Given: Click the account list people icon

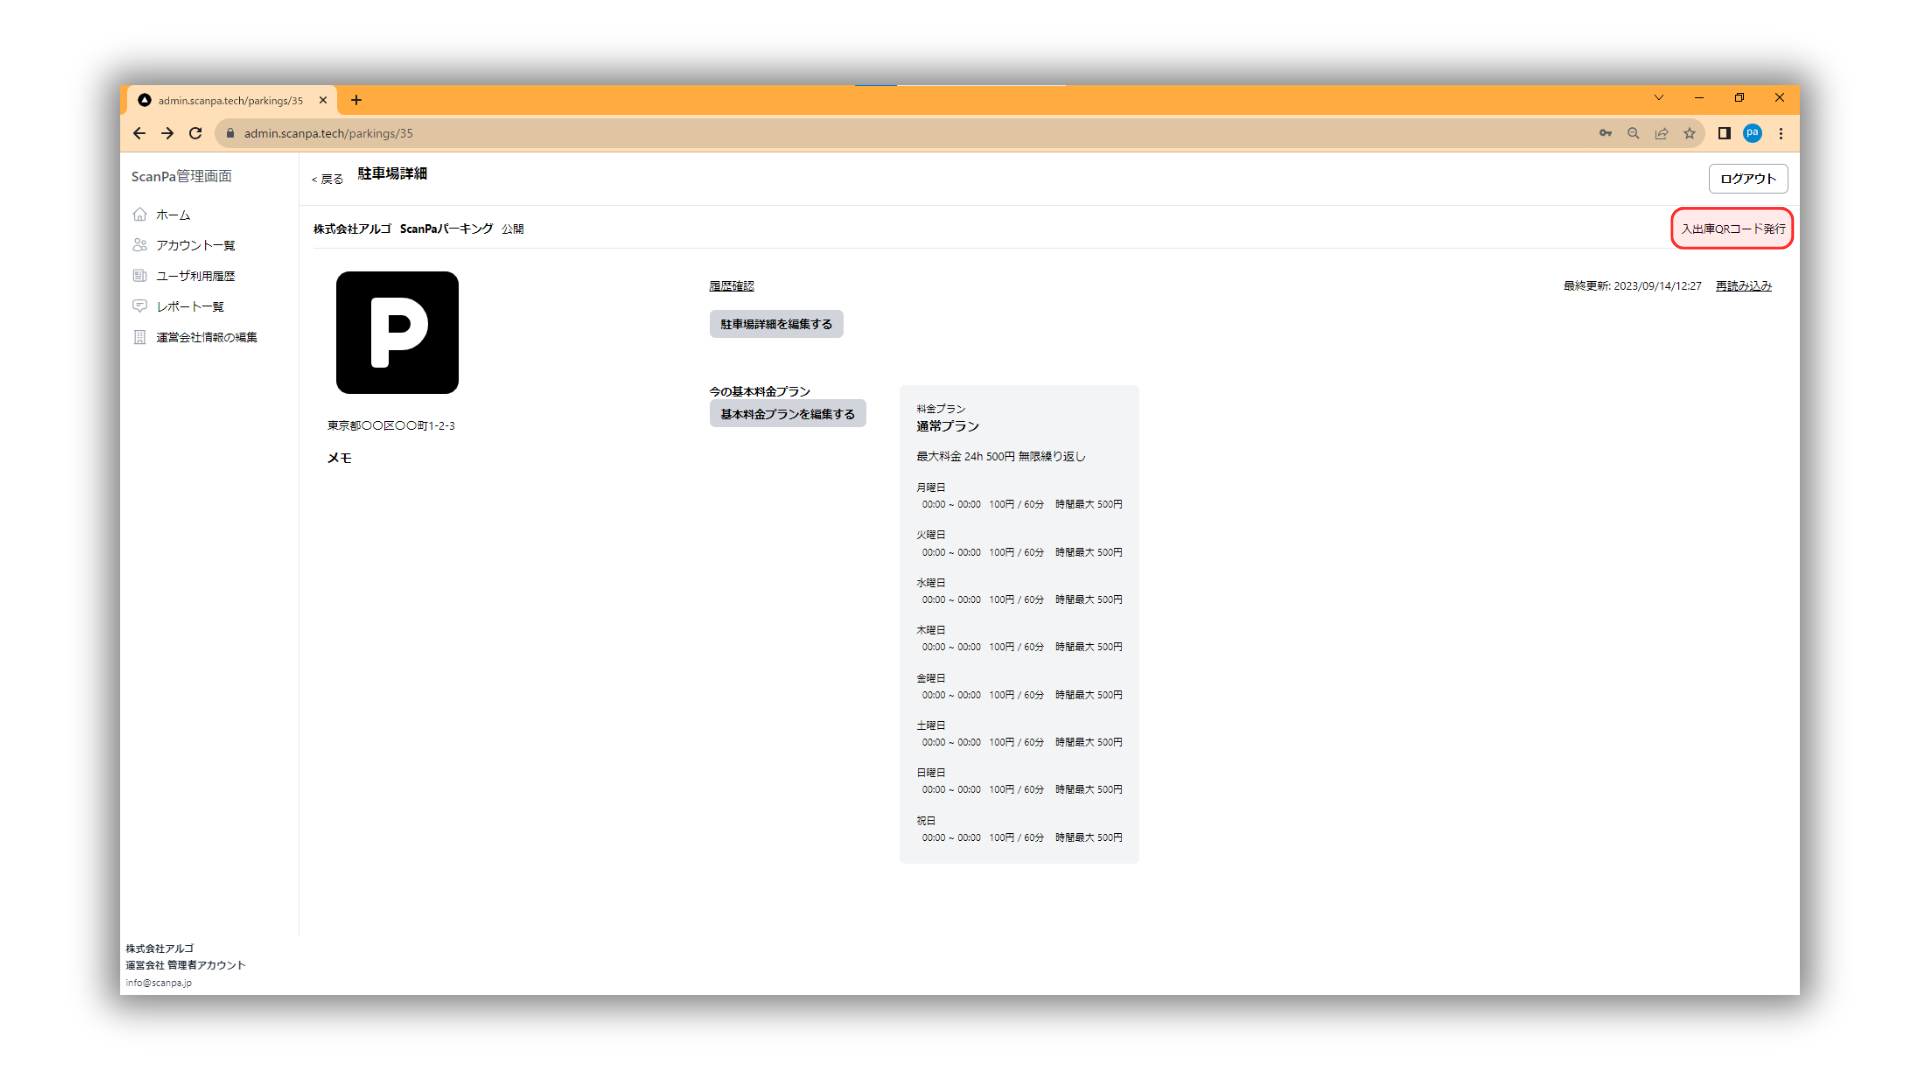Looking at the screenshot, I should coord(140,245).
